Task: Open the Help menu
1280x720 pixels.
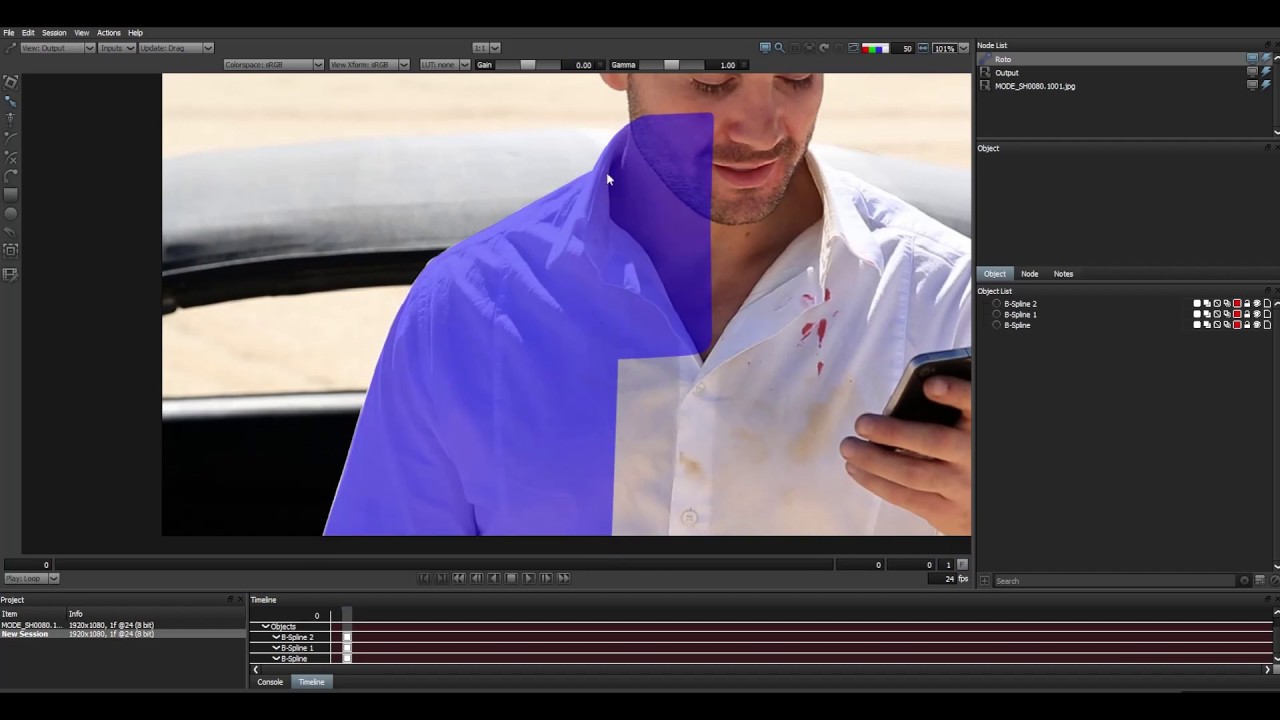Action: coord(135,33)
